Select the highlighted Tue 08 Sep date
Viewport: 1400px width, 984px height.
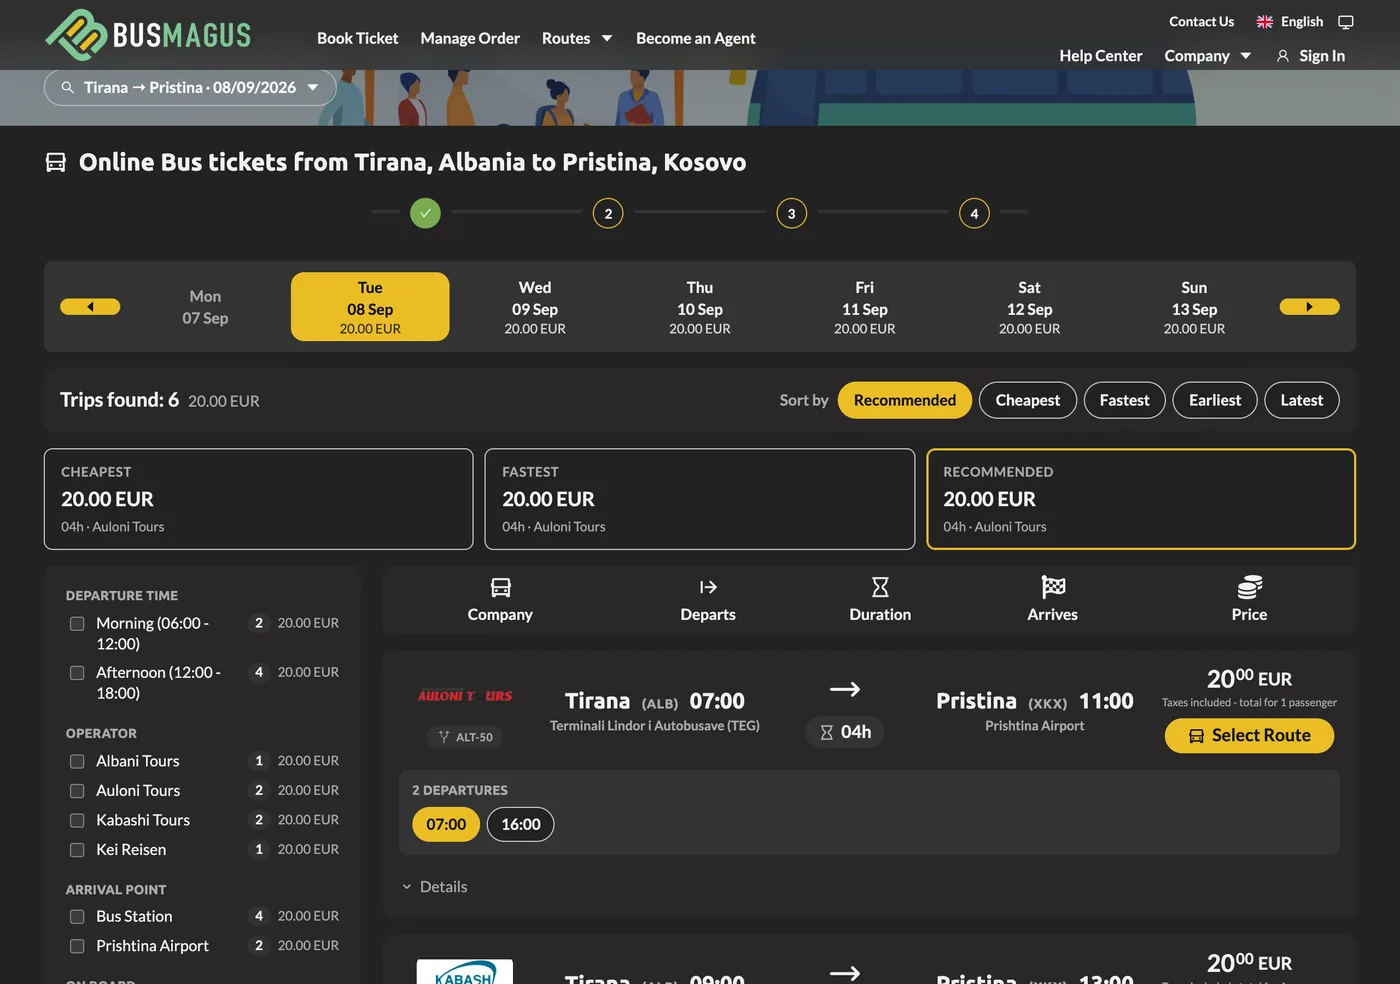(370, 307)
